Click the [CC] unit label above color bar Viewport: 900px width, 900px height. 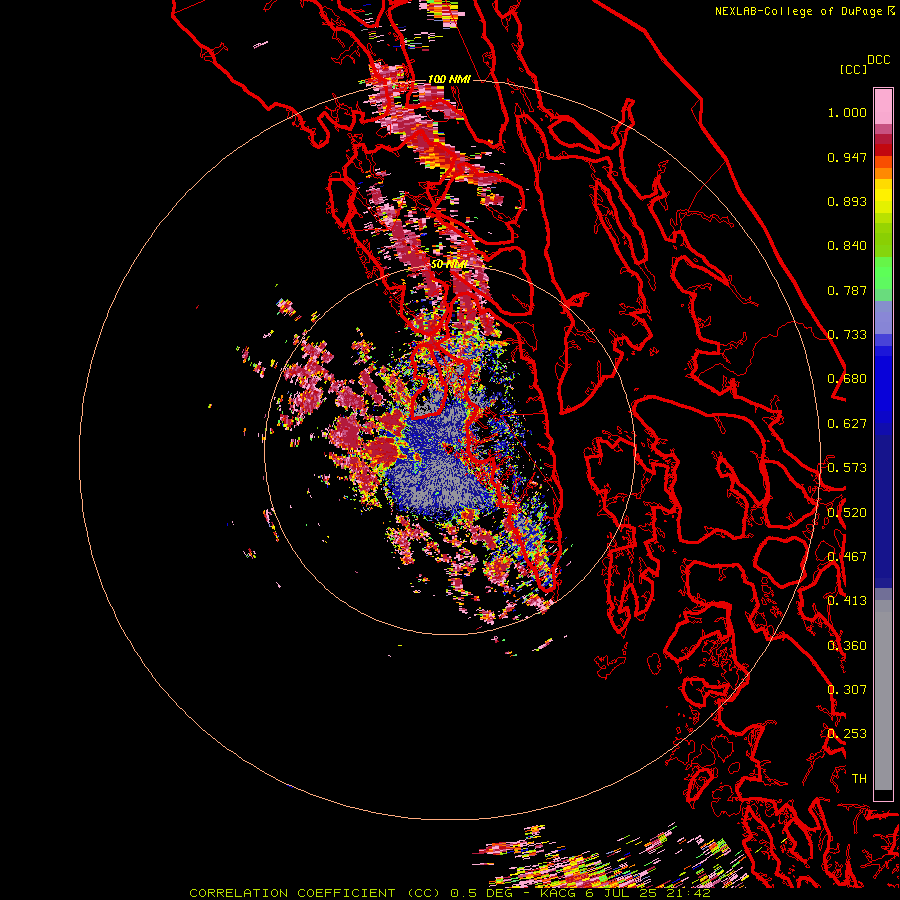point(853,69)
